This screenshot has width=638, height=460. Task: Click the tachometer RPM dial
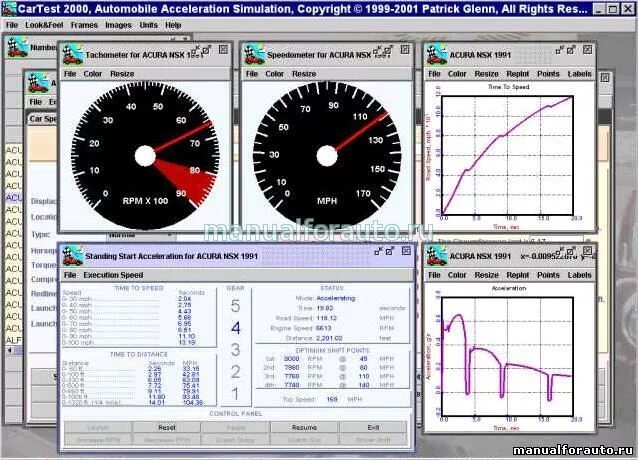(x=145, y=156)
